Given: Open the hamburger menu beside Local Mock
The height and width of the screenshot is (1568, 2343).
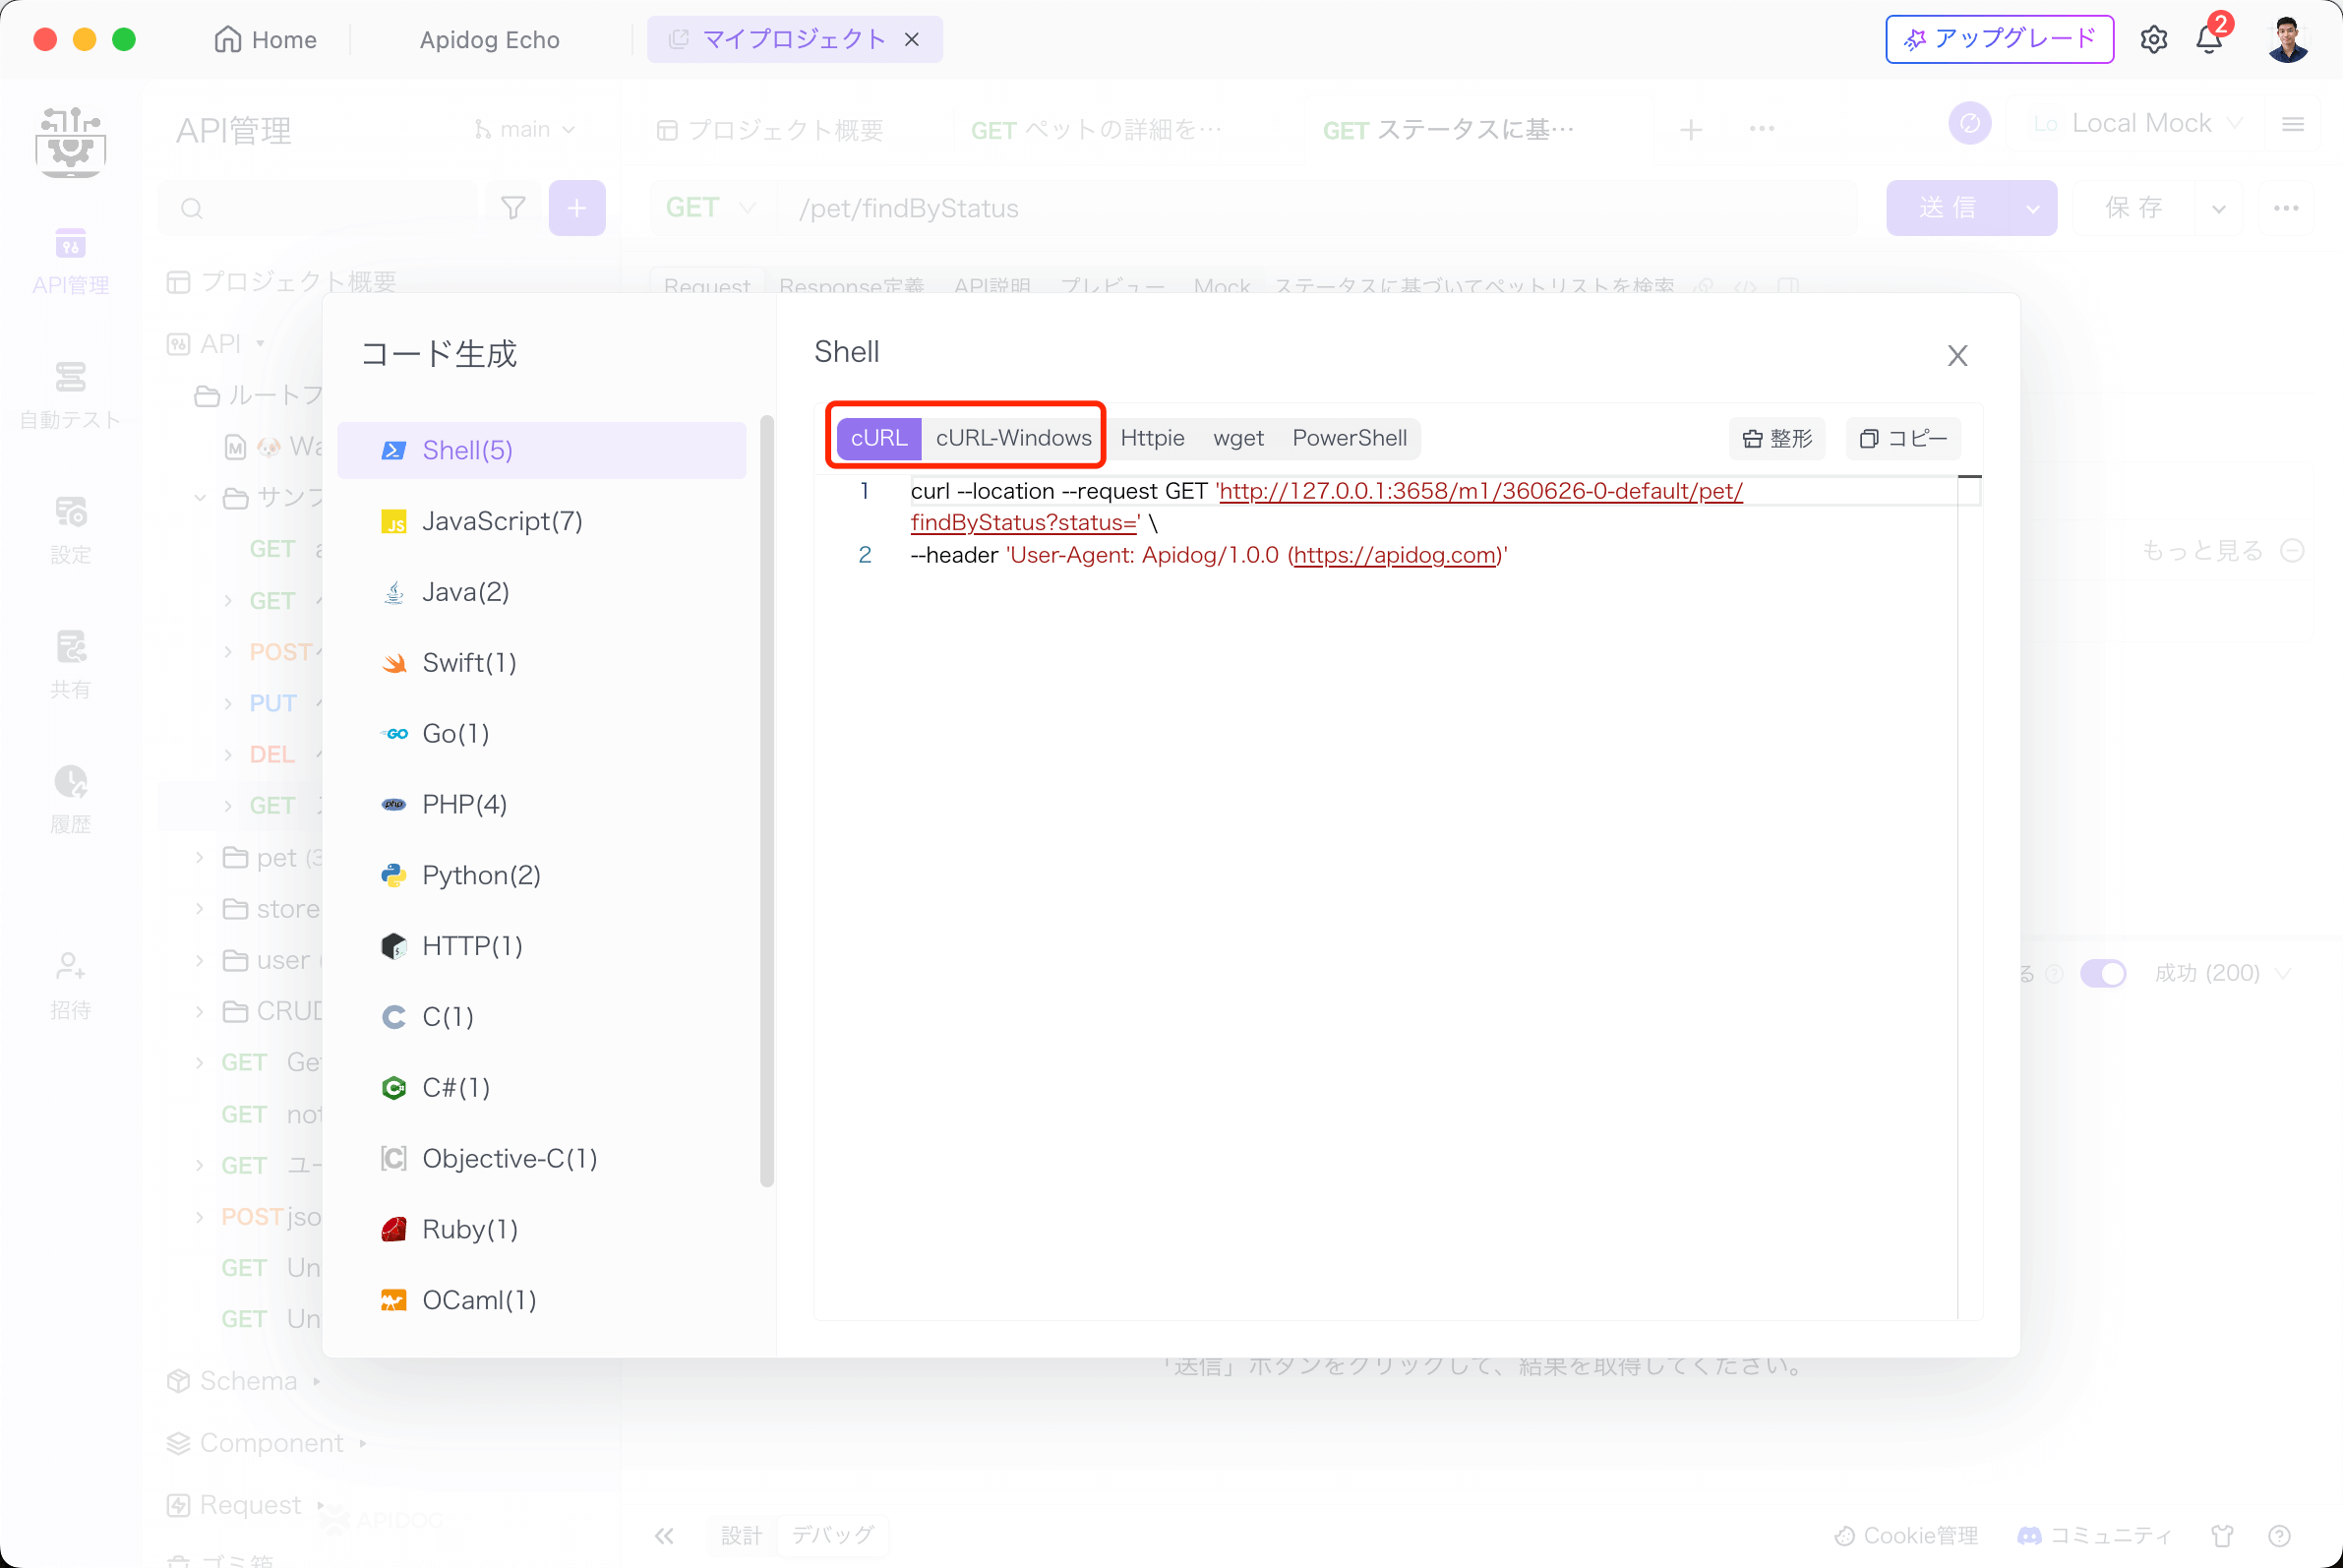Looking at the screenshot, I should 2293,123.
